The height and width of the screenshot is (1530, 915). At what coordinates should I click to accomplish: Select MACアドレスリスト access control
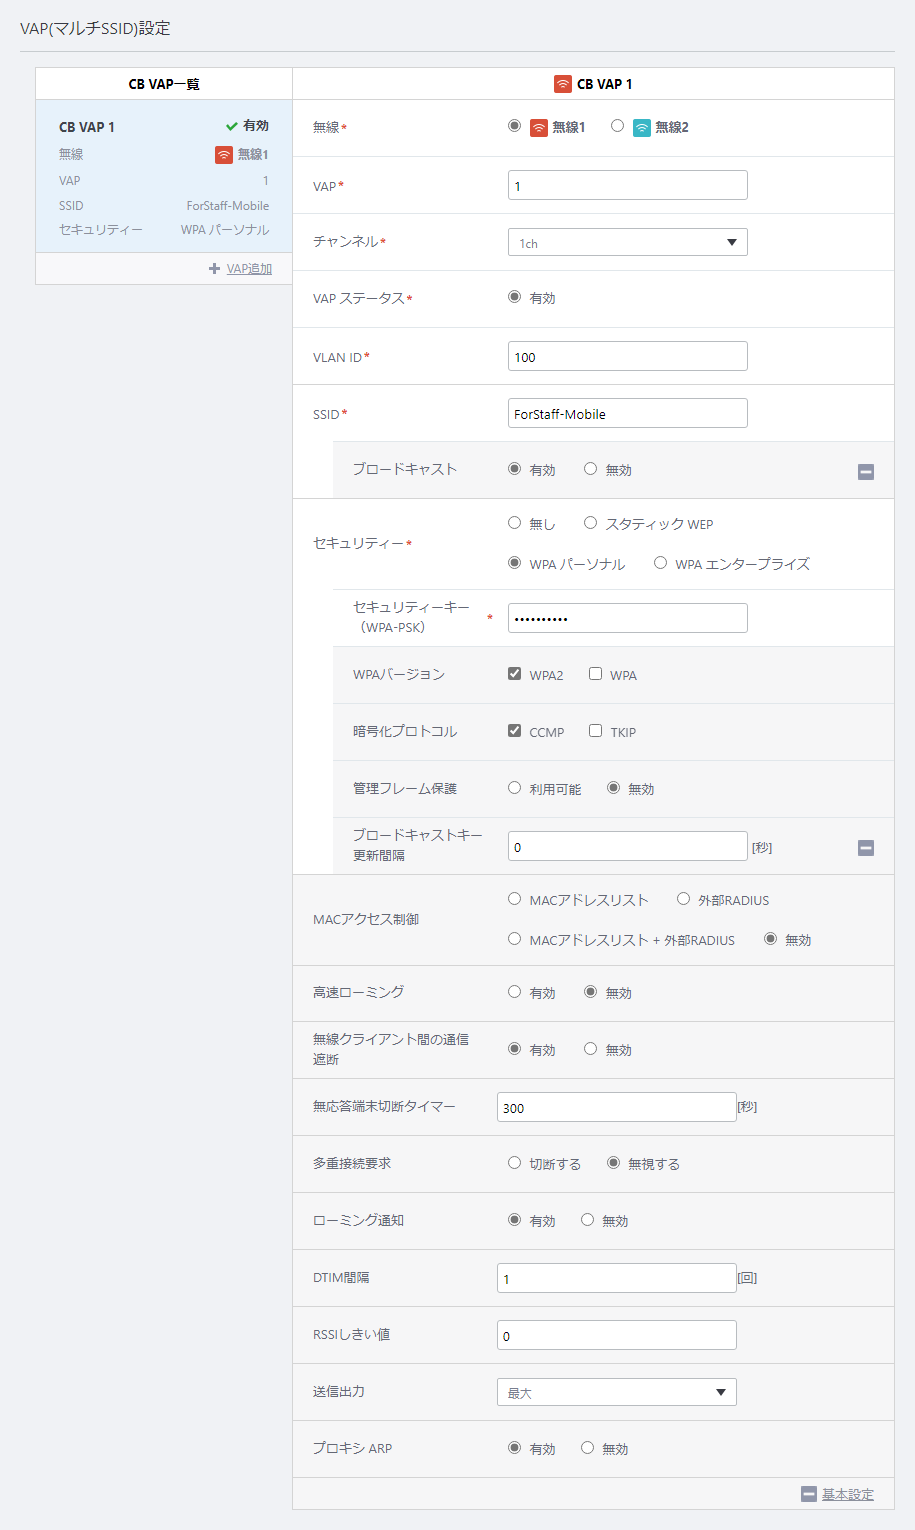click(514, 899)
